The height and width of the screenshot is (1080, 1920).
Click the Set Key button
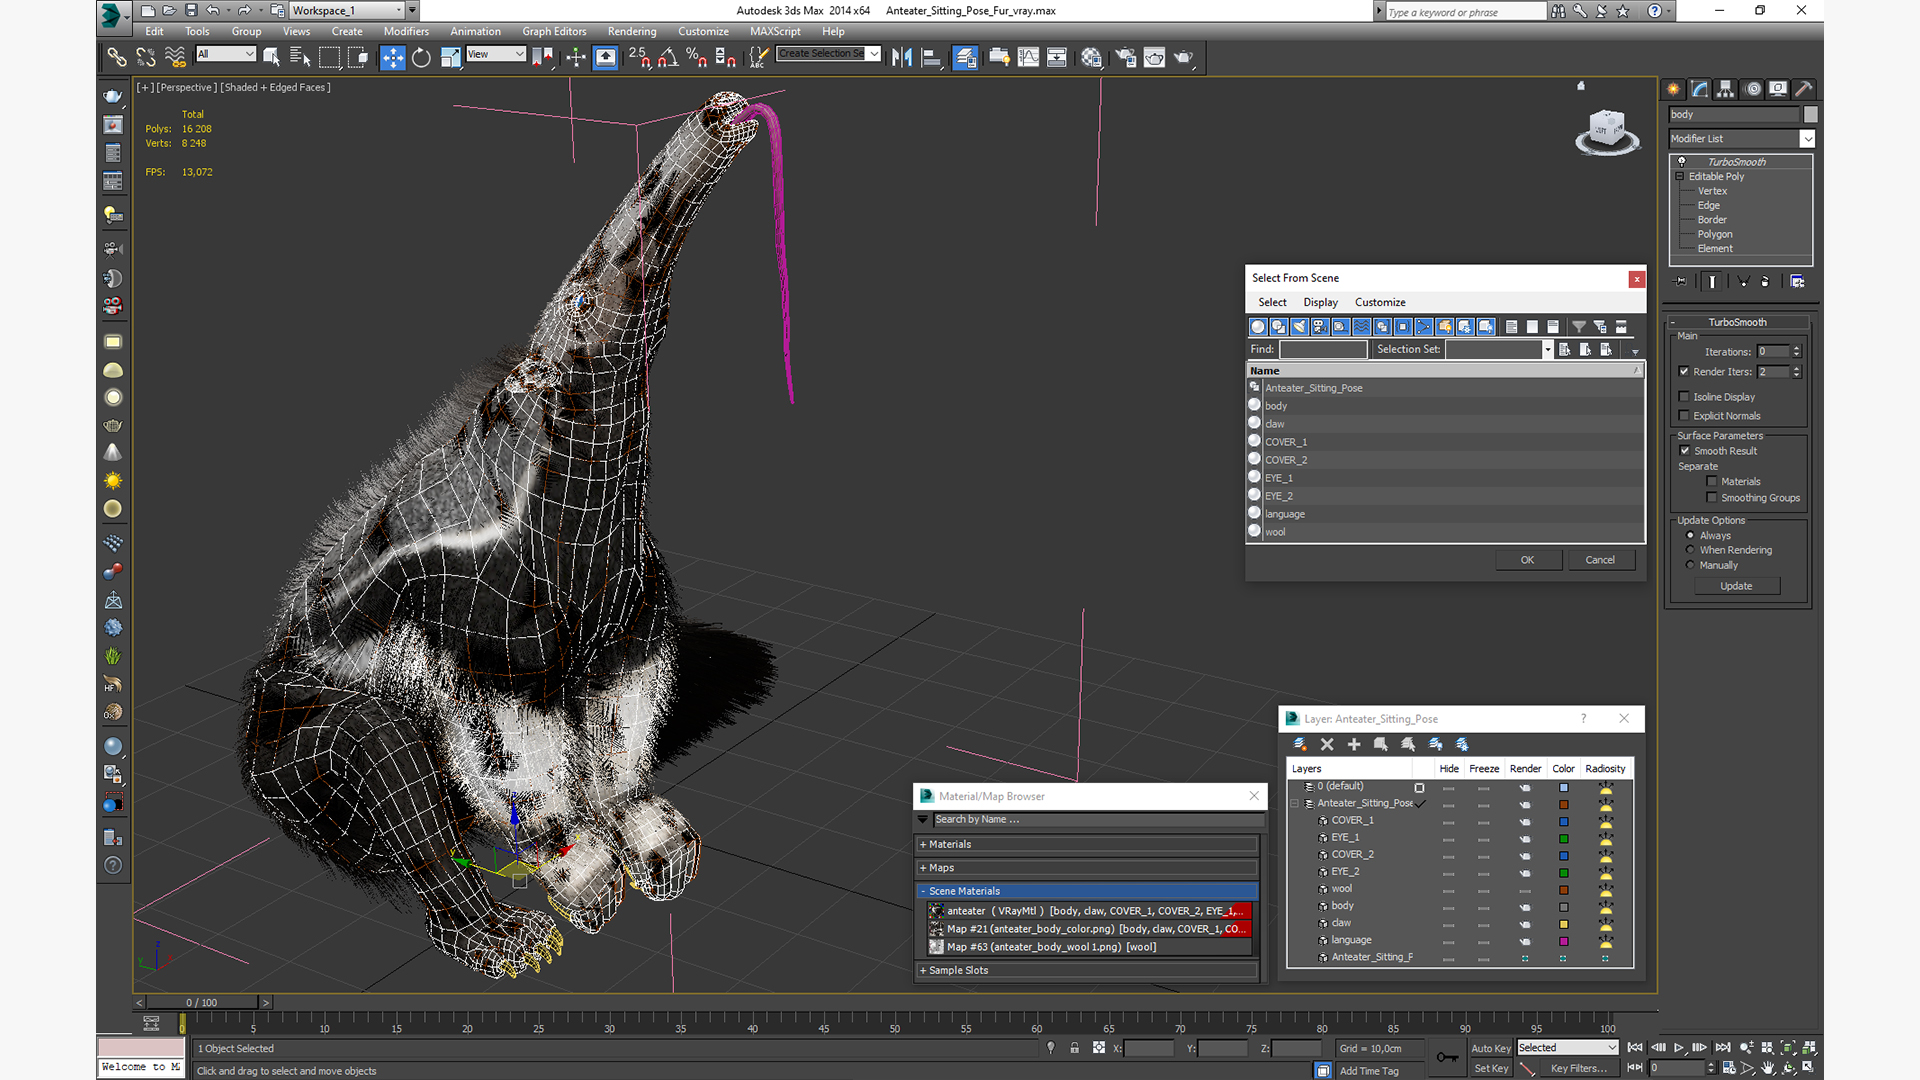pos(1490,1069)
